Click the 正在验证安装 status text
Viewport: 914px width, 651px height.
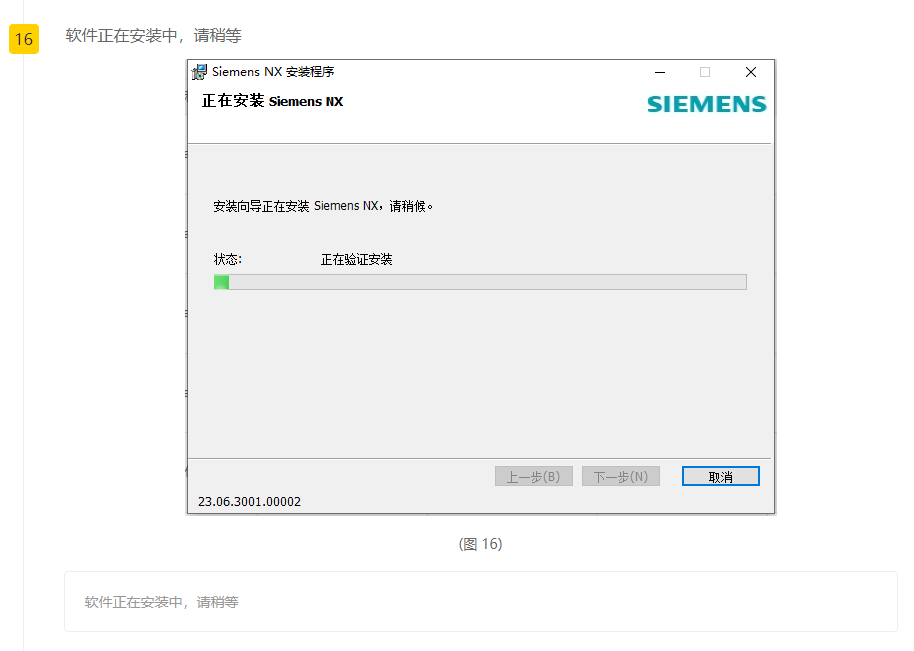coord(356,260)
